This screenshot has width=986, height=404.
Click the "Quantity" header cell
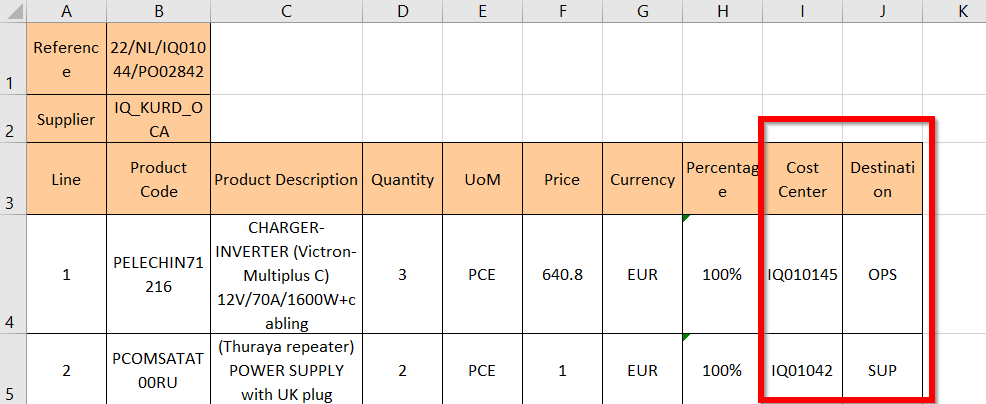[x=402, y=179]
